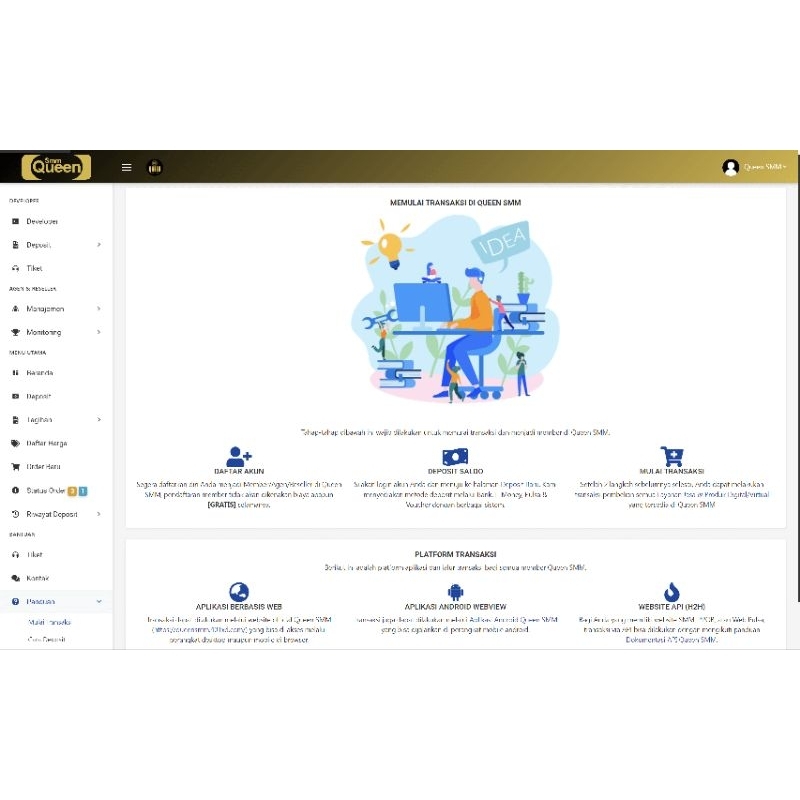
Task: Open the Daftar Harga page
Action: point(46,443)
